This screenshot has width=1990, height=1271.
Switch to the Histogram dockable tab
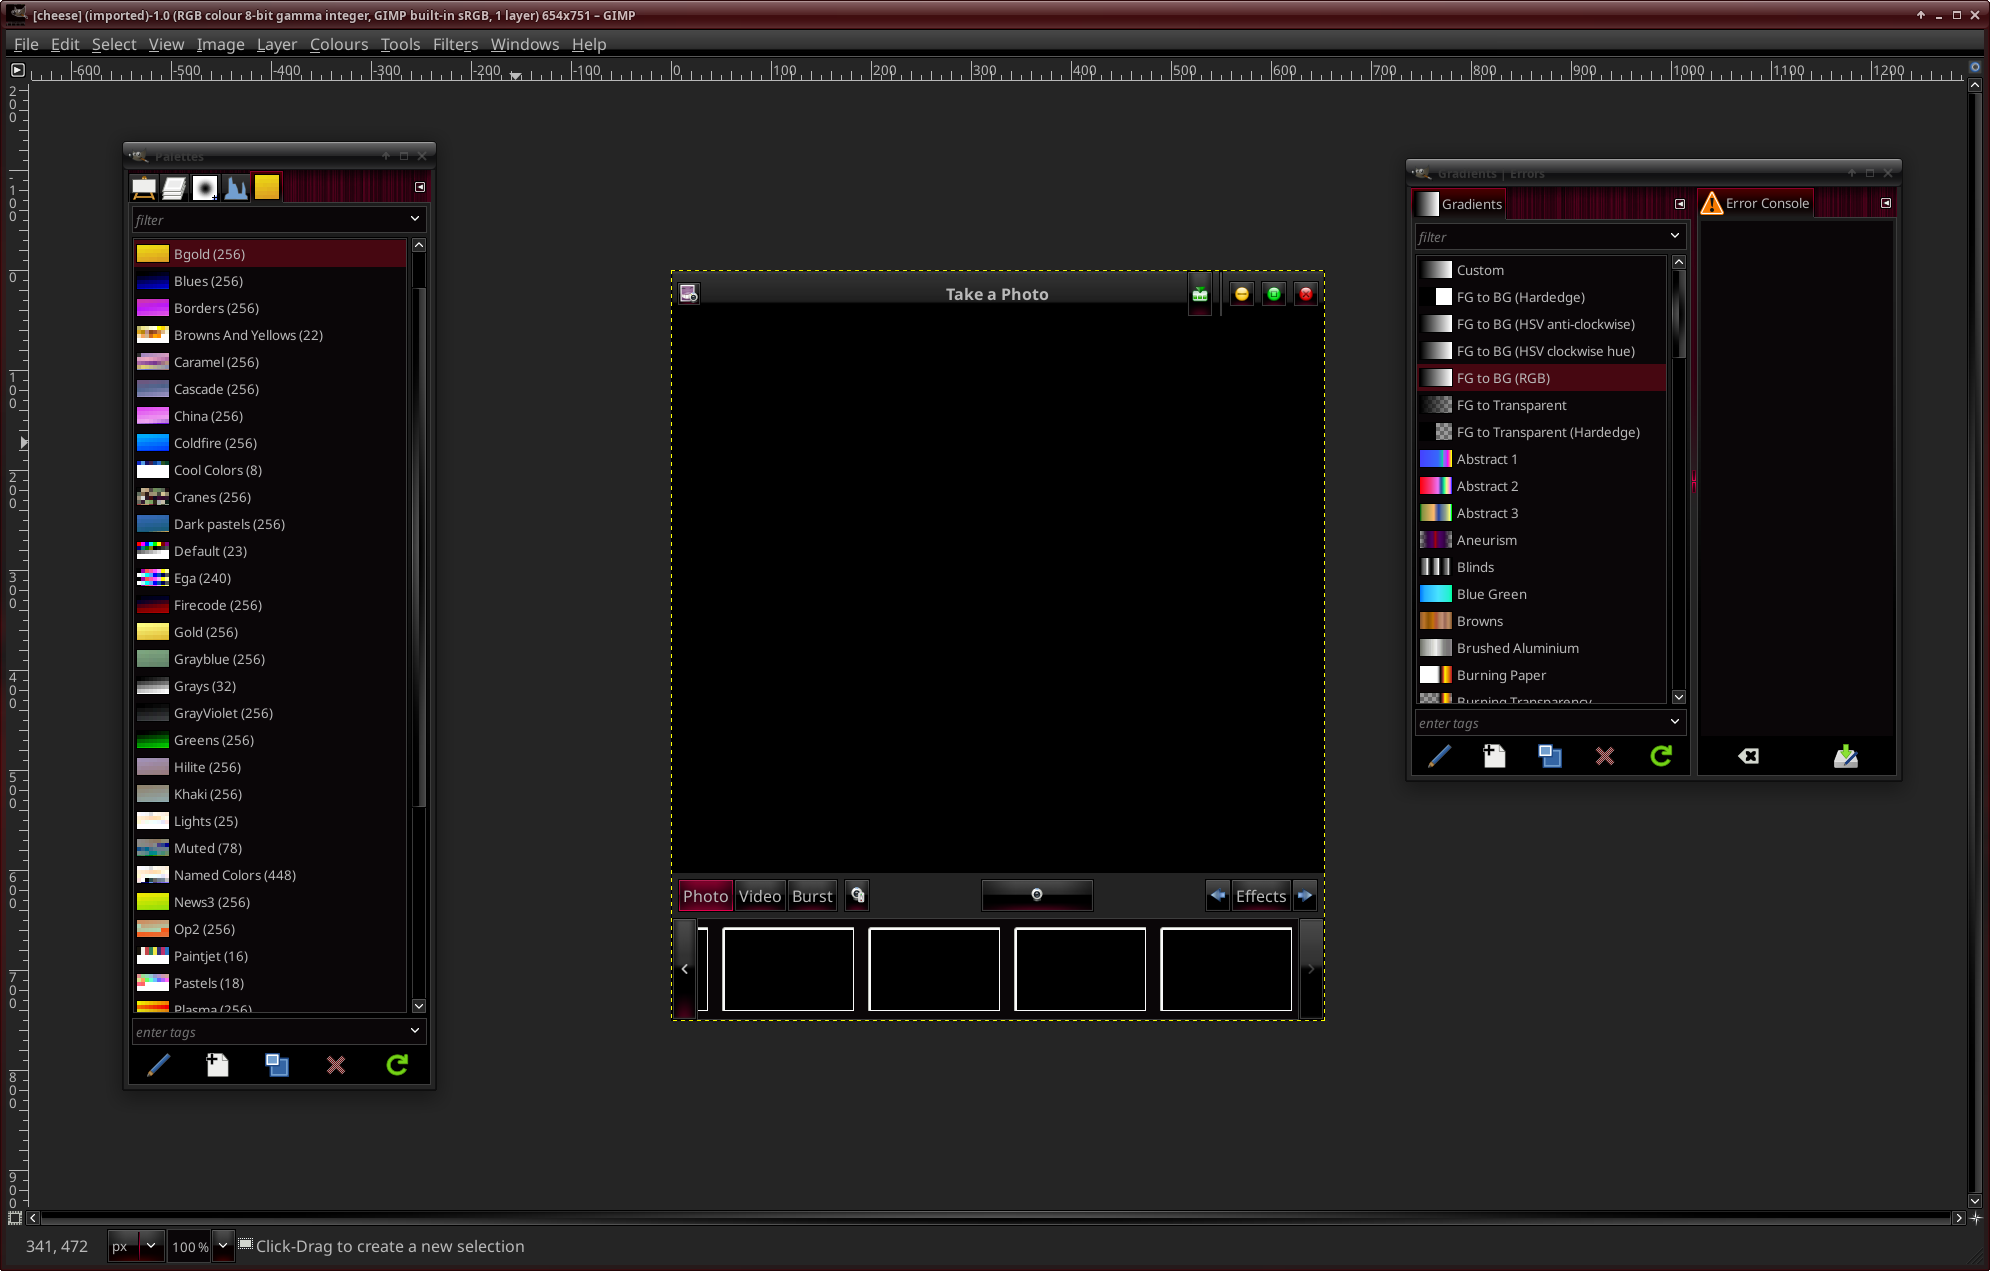[x=236, y=187]
